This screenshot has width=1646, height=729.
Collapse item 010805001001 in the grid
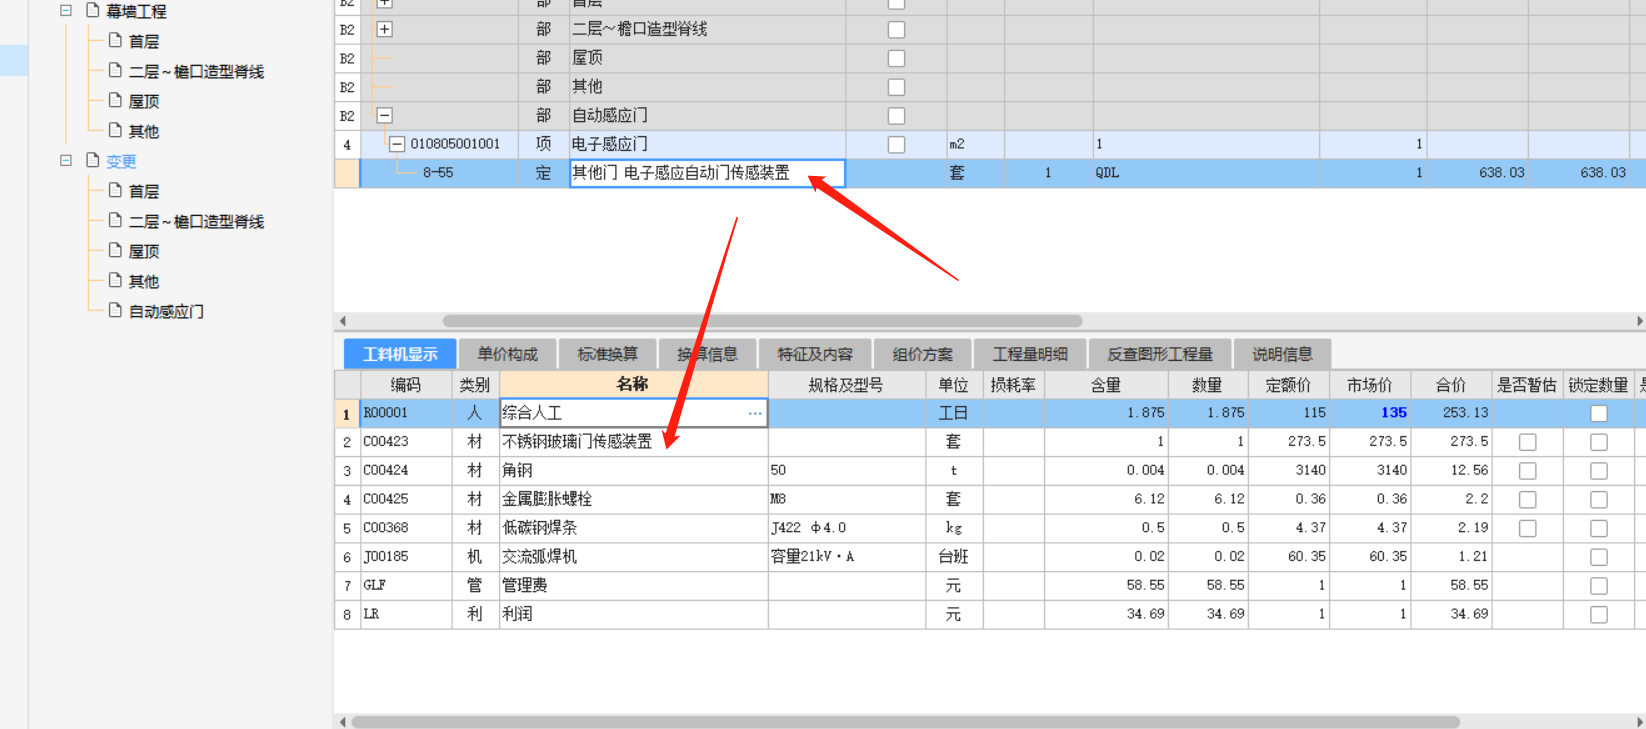(x=397, y=144)
